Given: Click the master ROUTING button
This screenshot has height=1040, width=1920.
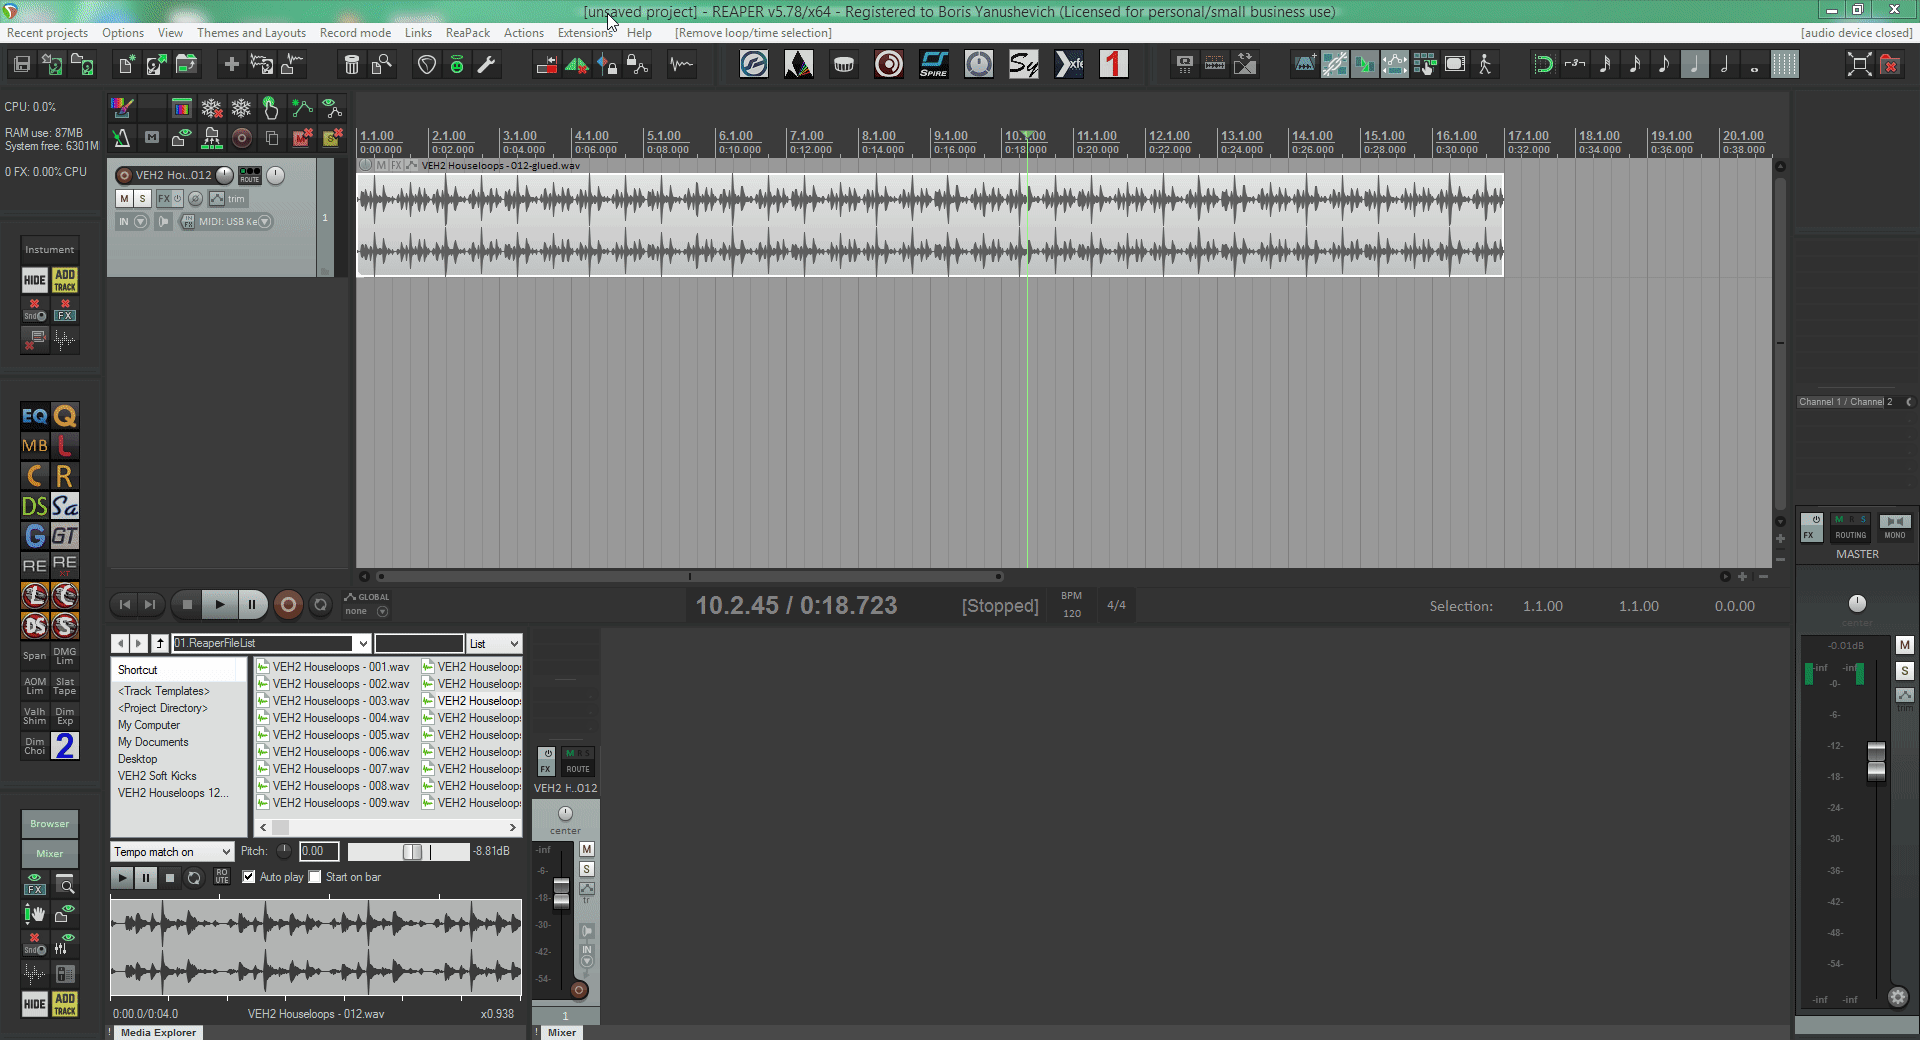Looking at the screenshot, I should 1851,527.
